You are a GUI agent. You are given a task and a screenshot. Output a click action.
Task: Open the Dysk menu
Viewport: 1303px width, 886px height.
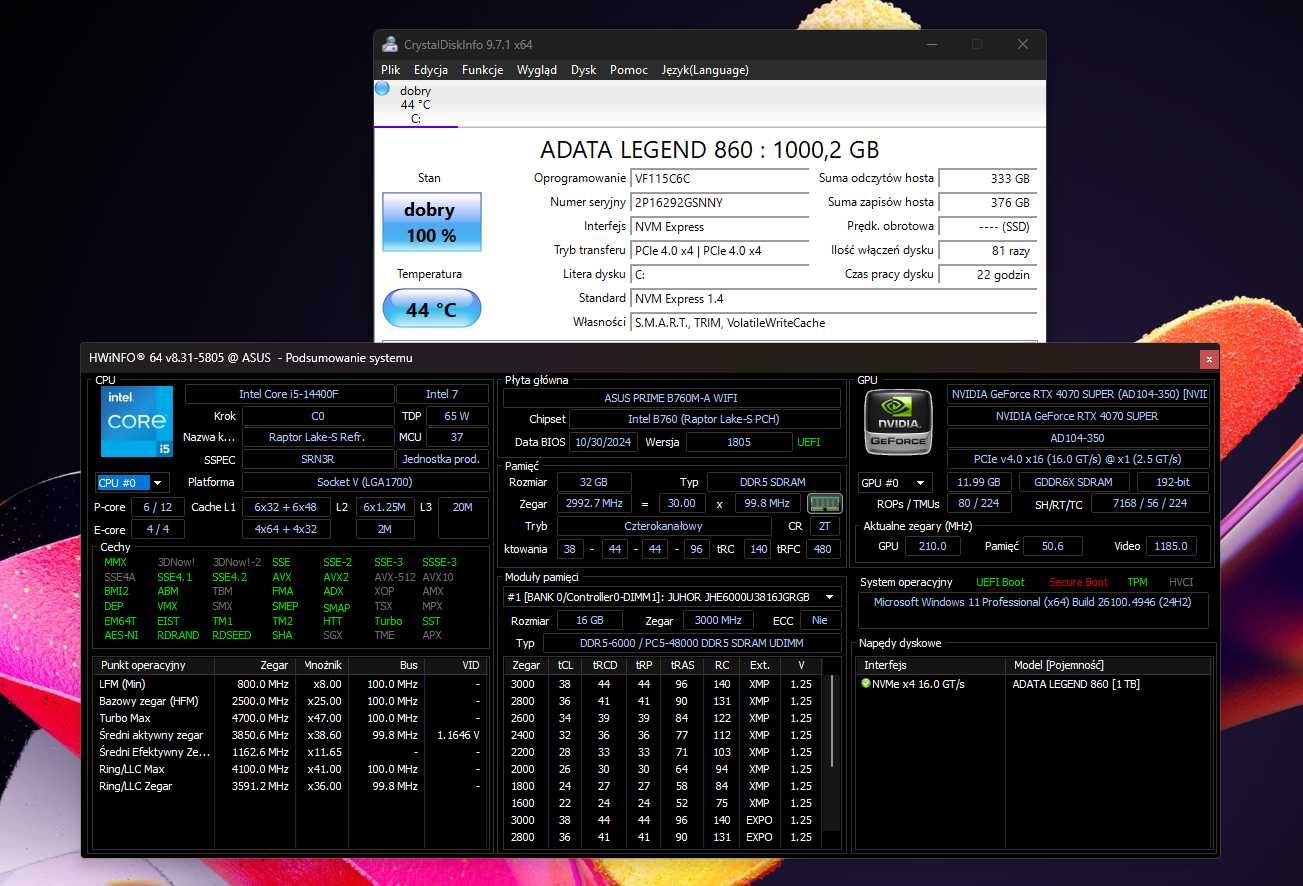pyautogui.click(x=583, y=70)
